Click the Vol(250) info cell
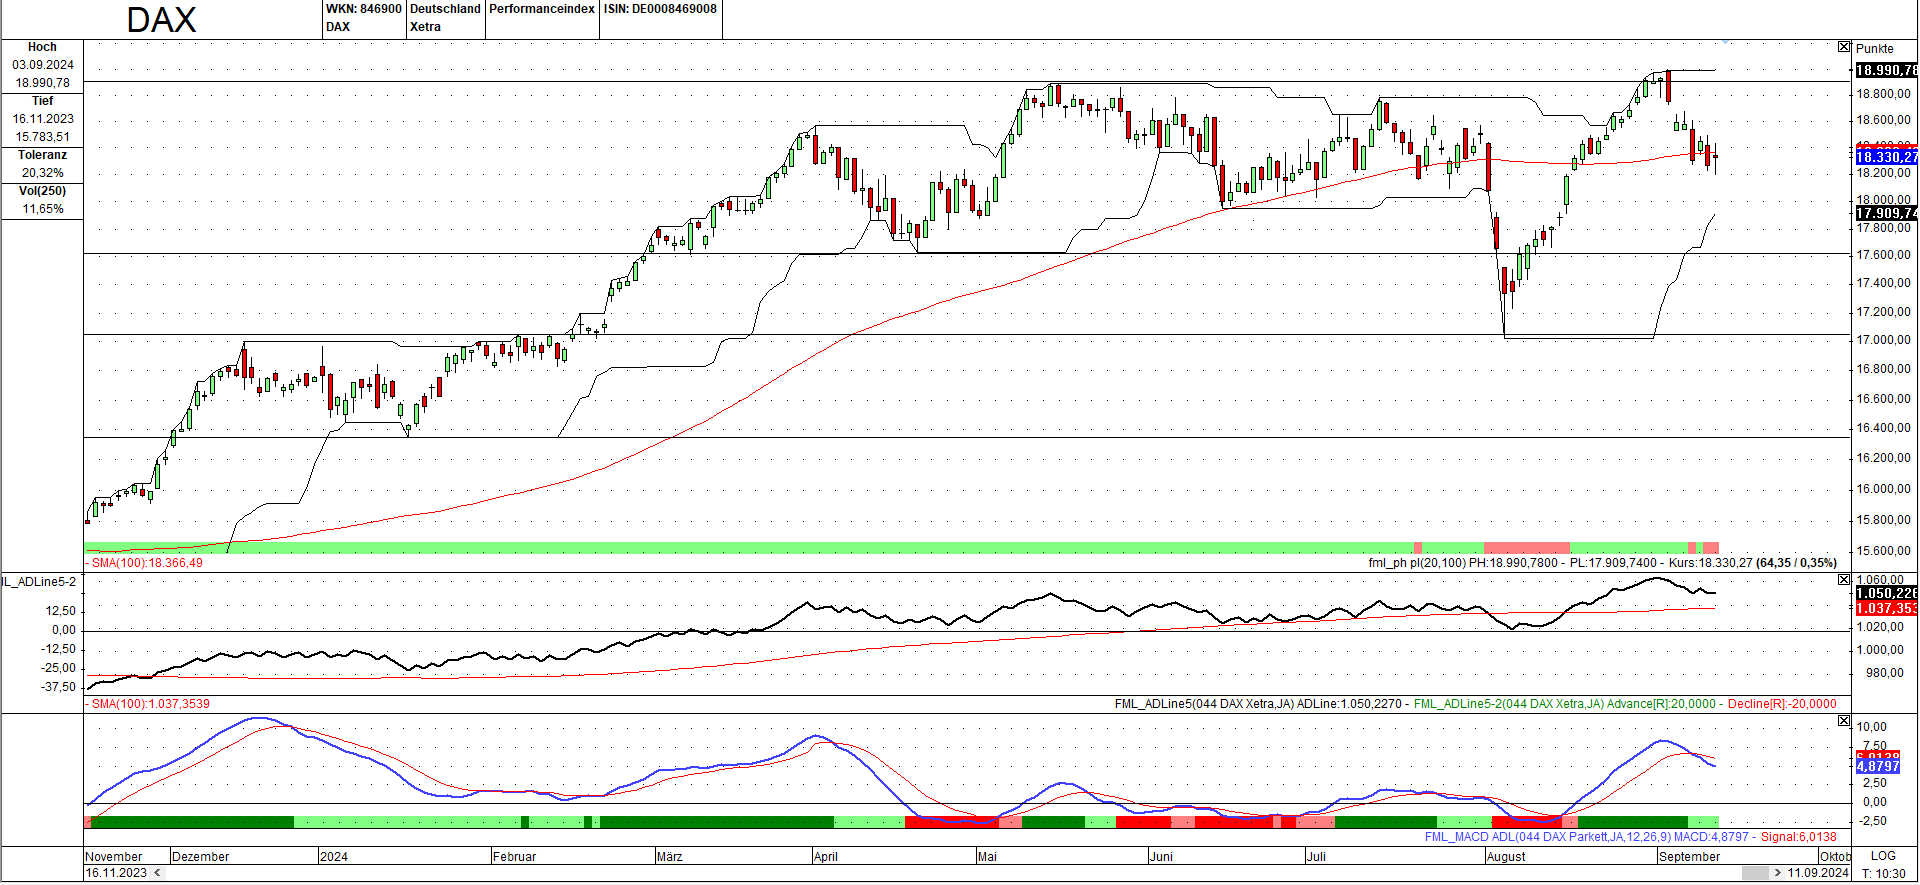The image size is (1920, 885). coord(42,200)
